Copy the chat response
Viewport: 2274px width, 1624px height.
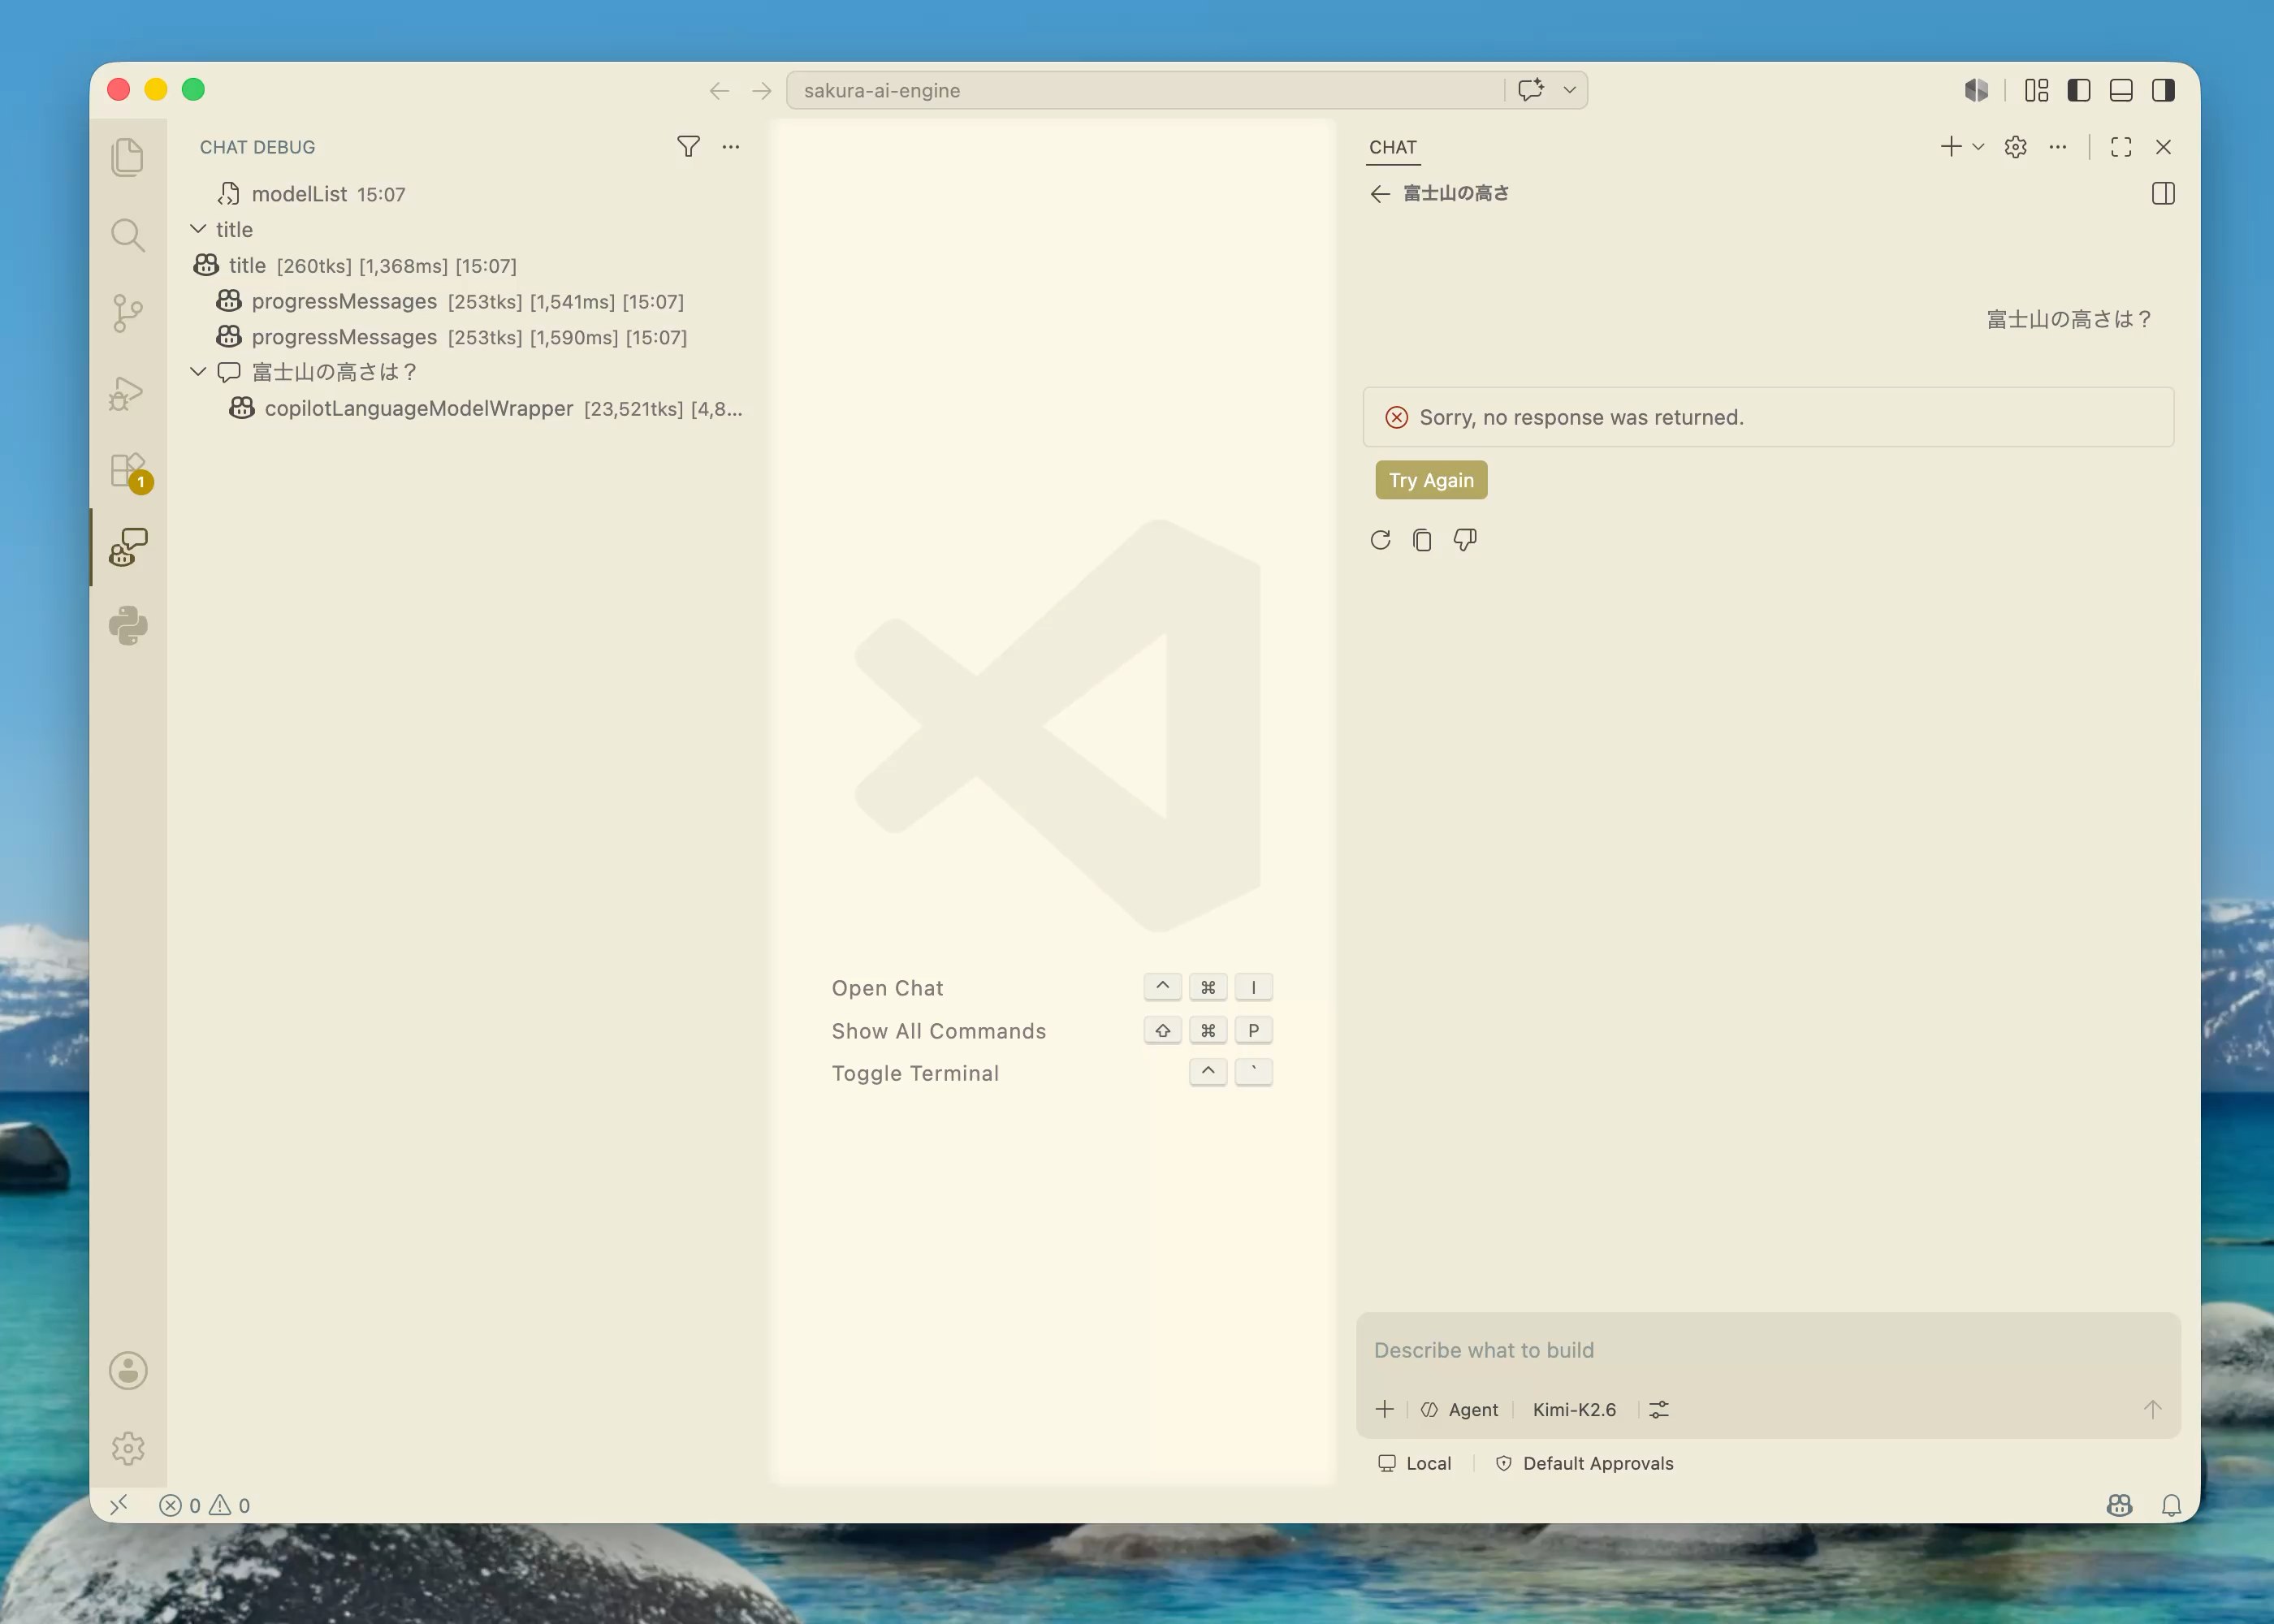(x=1422, y=540)
